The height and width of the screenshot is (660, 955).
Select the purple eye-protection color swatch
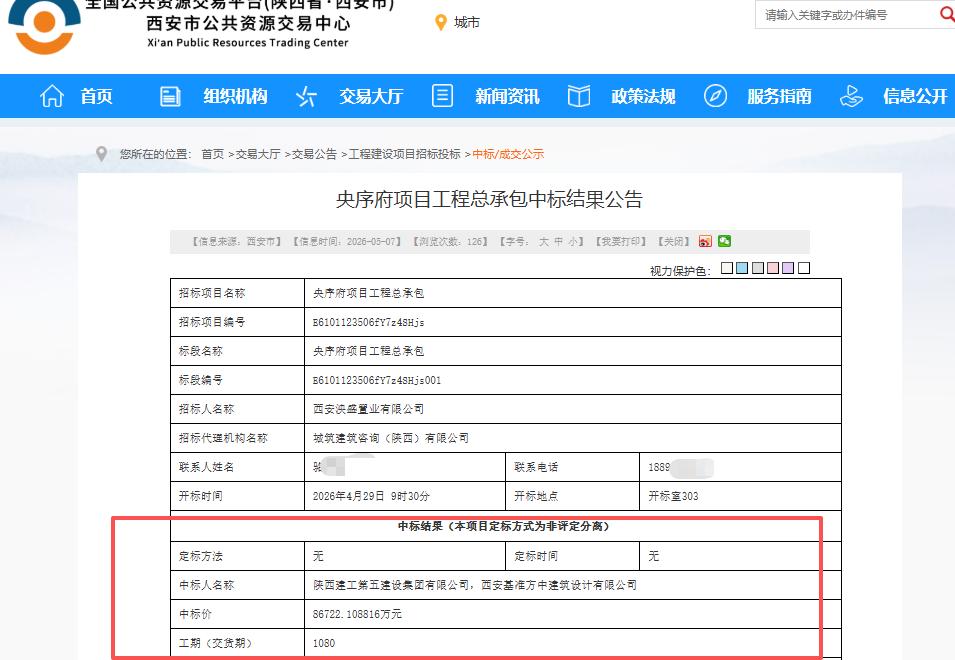click(788, 268)
